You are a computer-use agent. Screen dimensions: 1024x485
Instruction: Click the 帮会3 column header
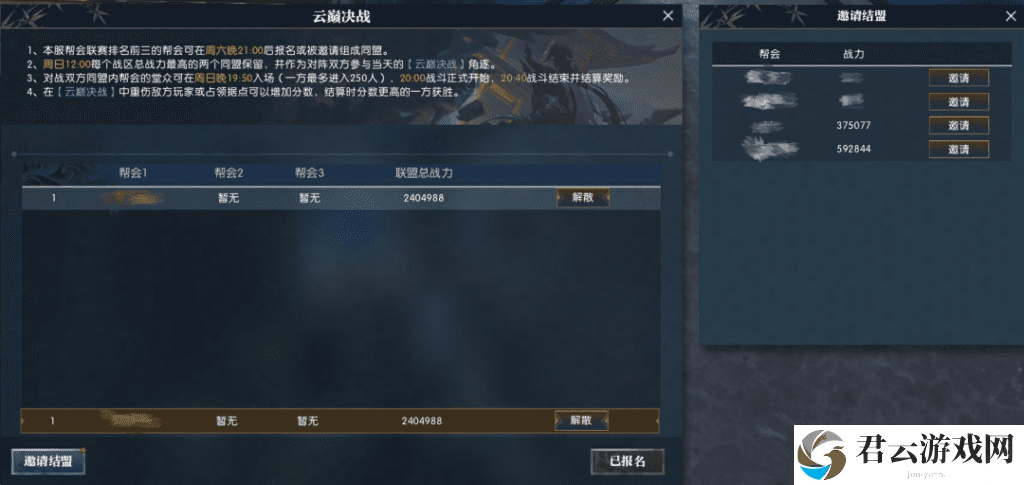310,173
